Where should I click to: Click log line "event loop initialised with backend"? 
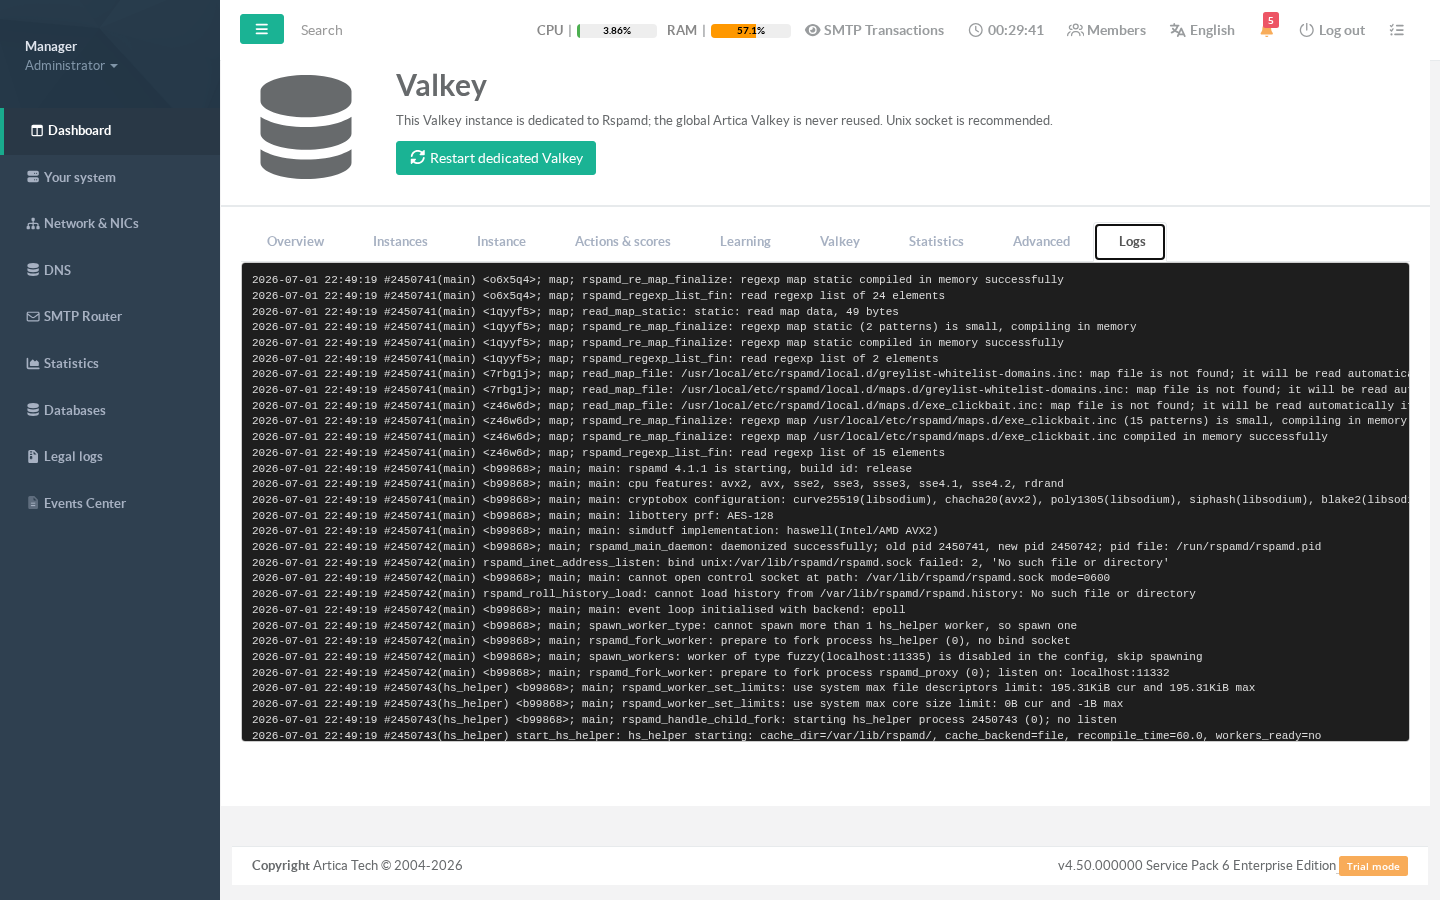pos(579,610)
